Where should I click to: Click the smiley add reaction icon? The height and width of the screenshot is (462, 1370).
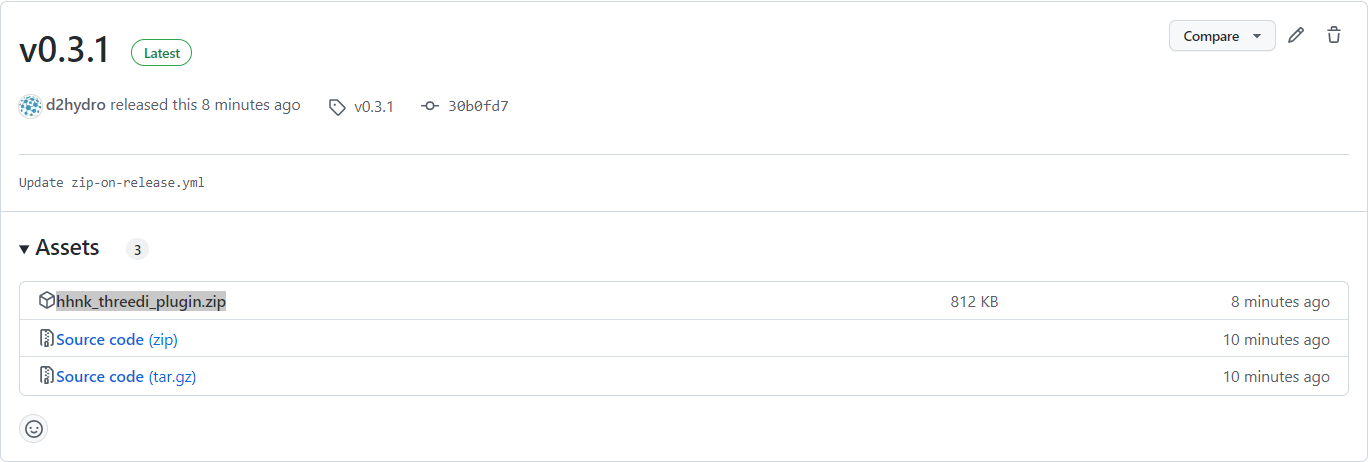point(33,429)
